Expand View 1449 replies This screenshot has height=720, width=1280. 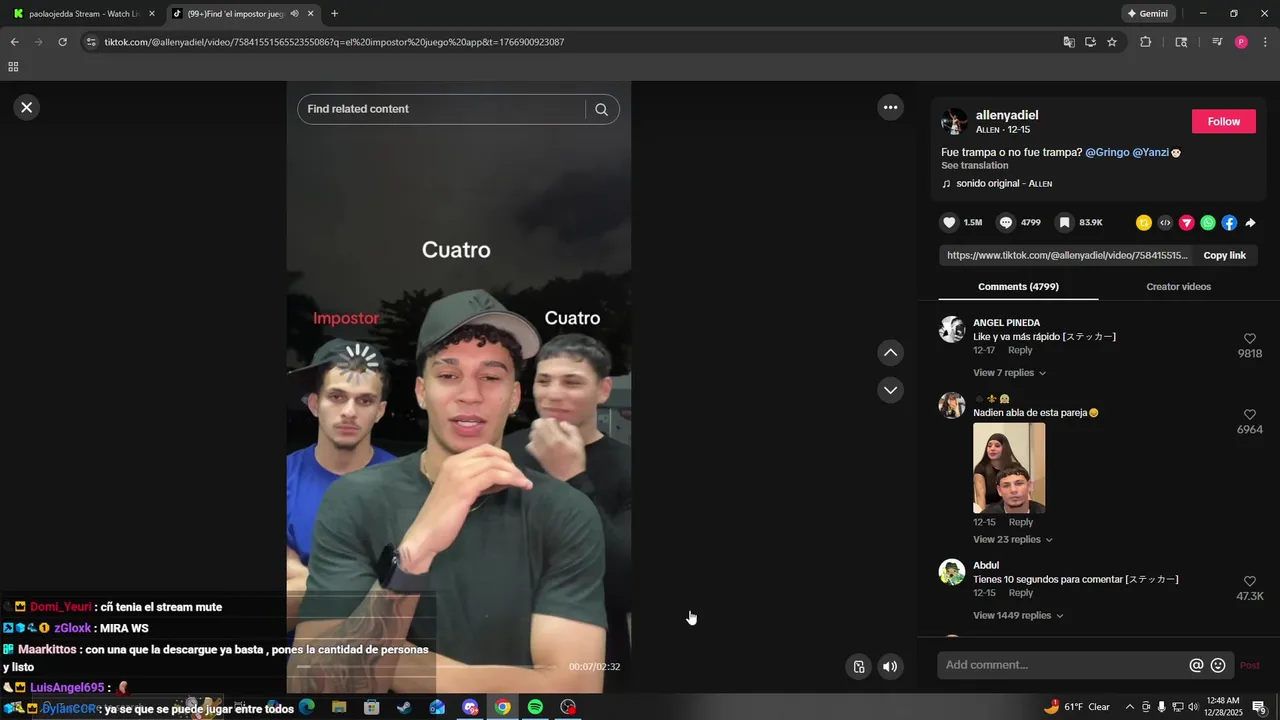tap(1018, 616)
